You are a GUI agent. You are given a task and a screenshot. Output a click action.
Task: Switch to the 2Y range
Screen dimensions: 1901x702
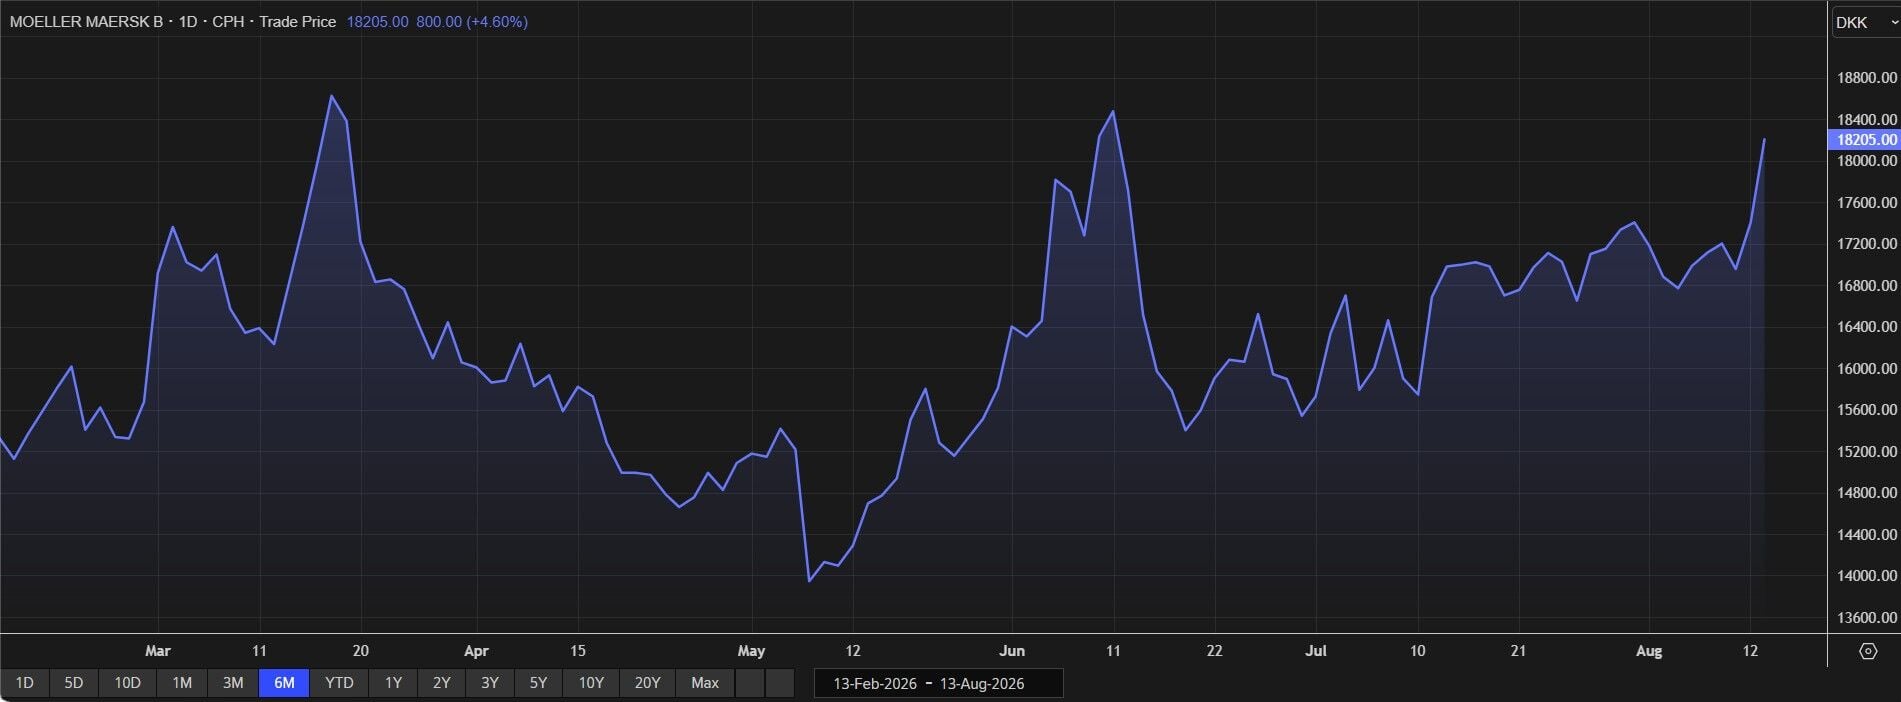(442, 683)
